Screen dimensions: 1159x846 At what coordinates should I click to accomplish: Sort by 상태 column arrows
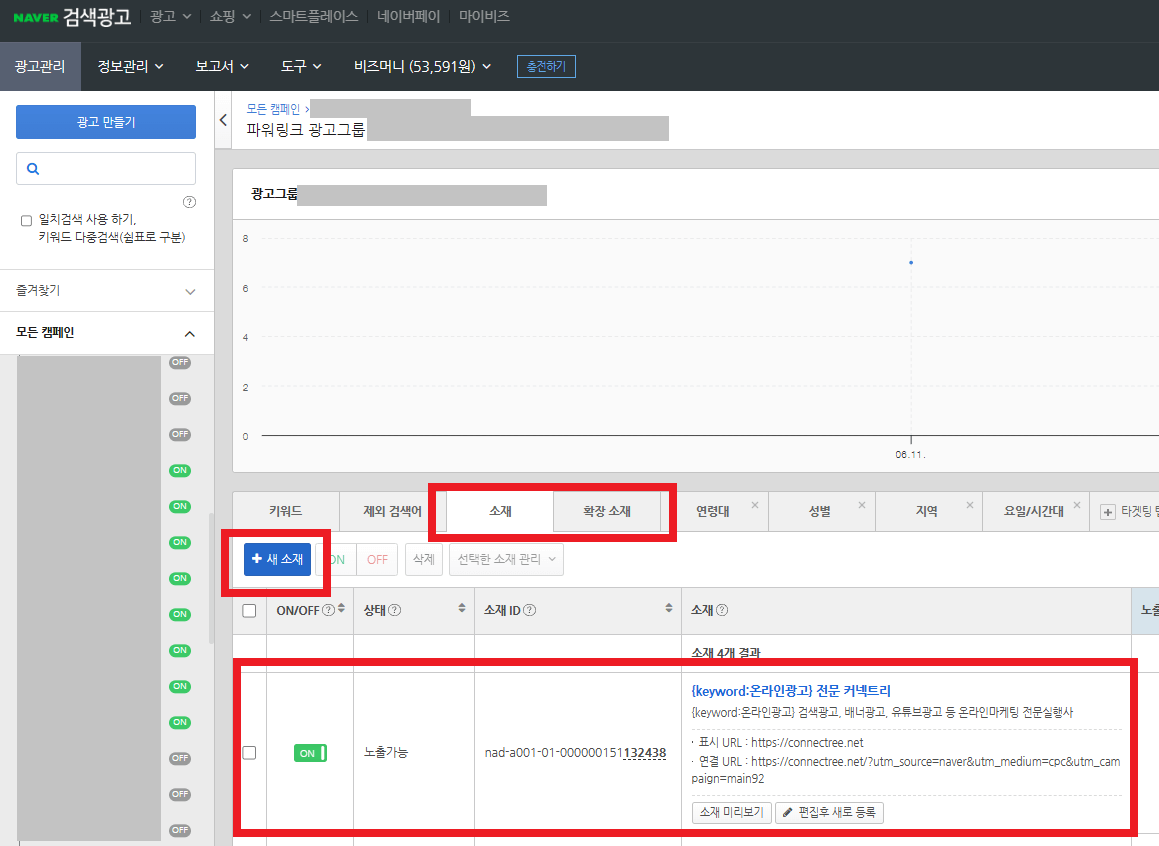pos(462,608)
